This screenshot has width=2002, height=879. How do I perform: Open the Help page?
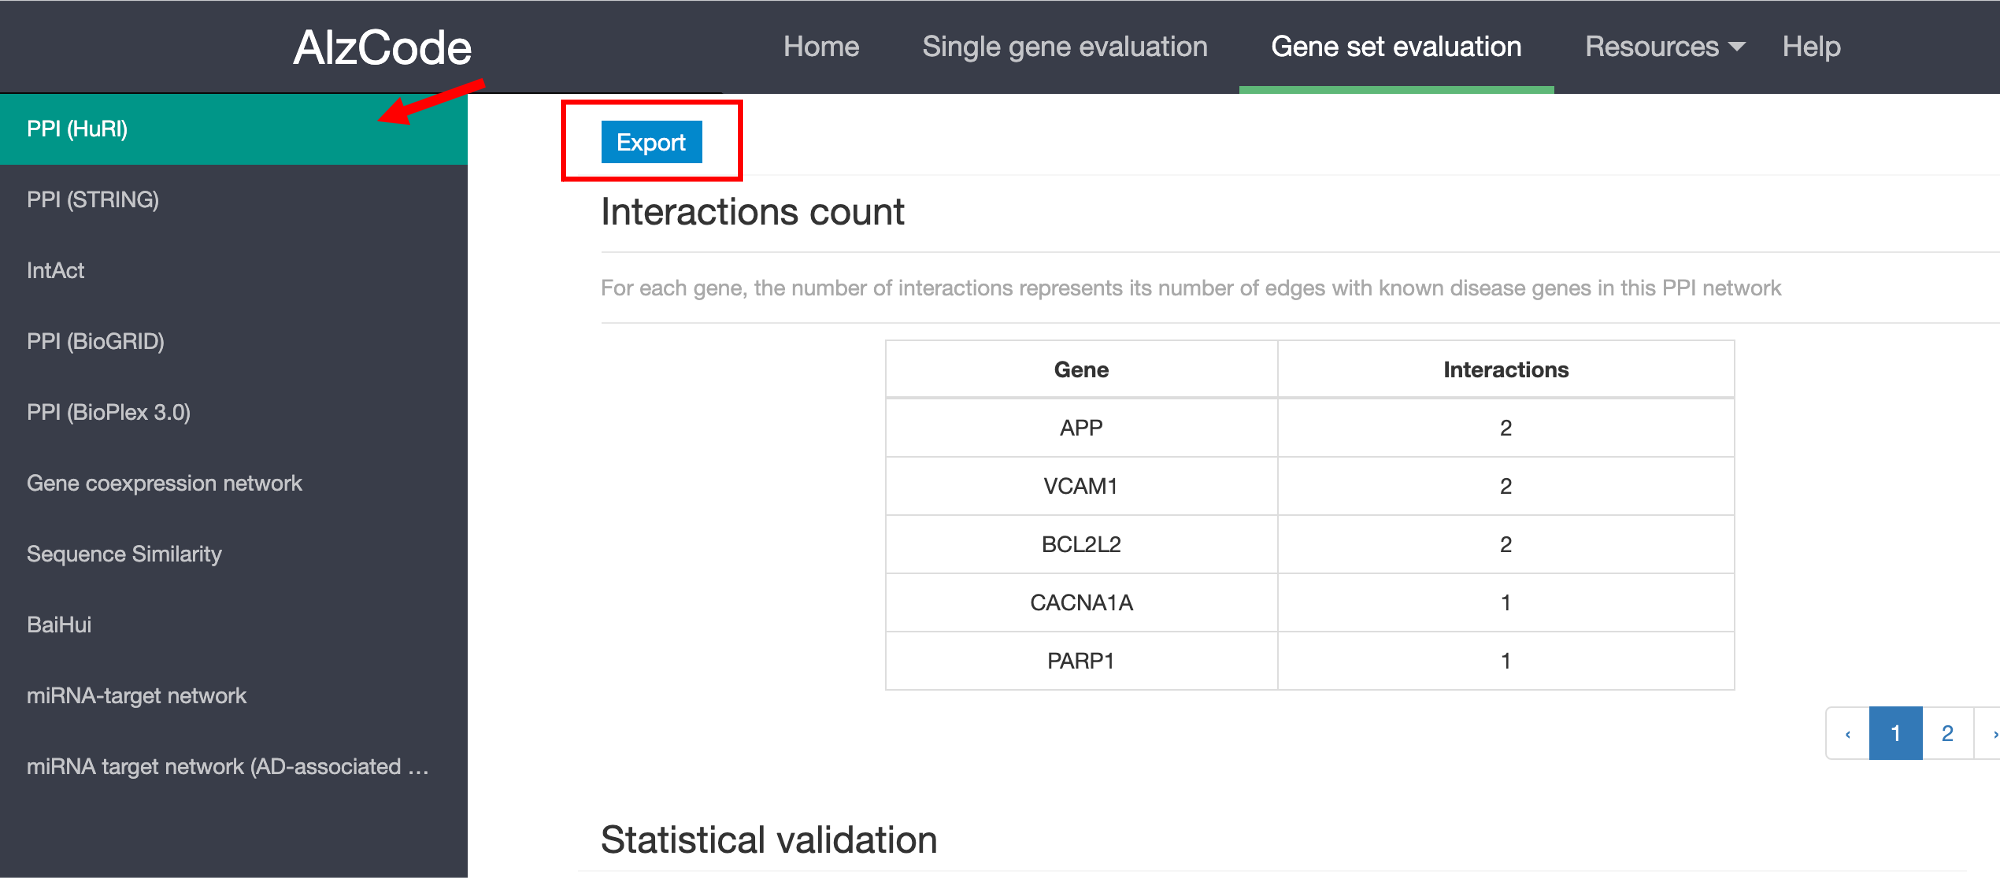[1810, 47]
